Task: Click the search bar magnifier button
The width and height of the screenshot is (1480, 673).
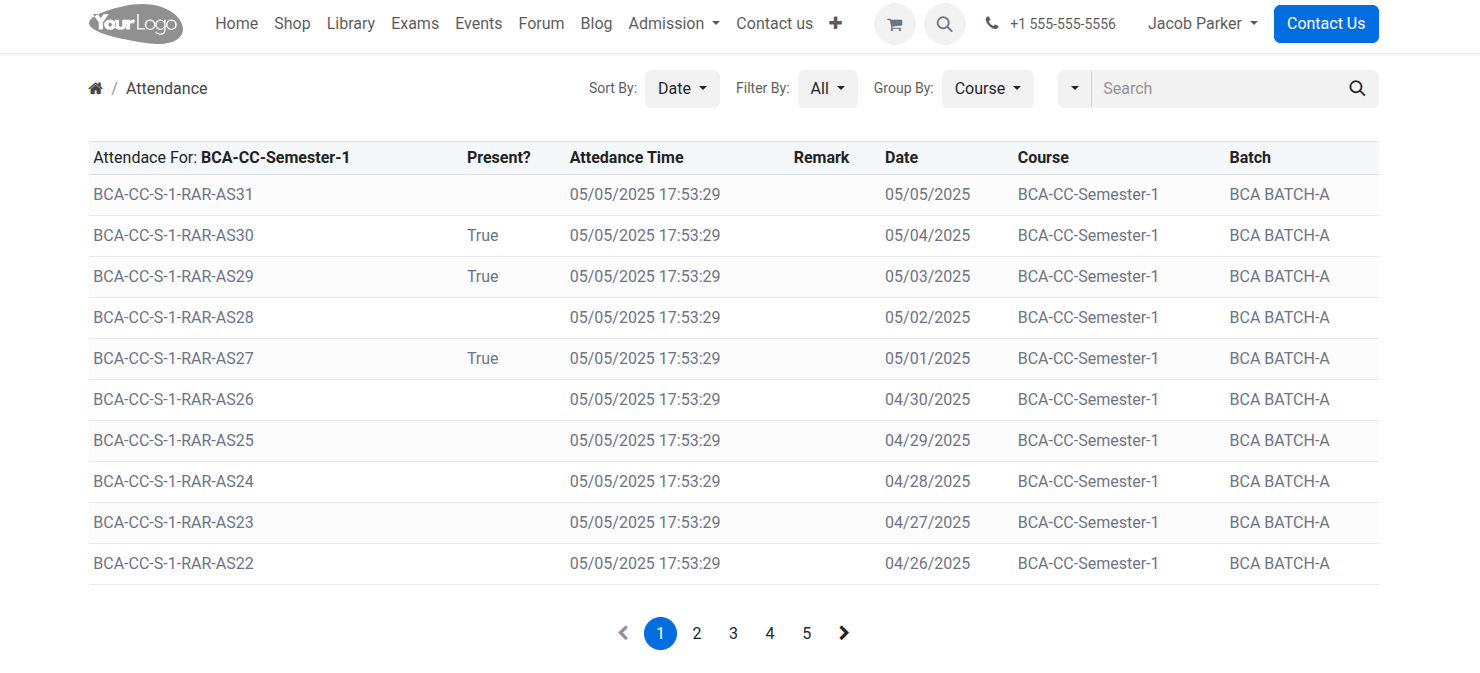Action: coord(1356,89)
